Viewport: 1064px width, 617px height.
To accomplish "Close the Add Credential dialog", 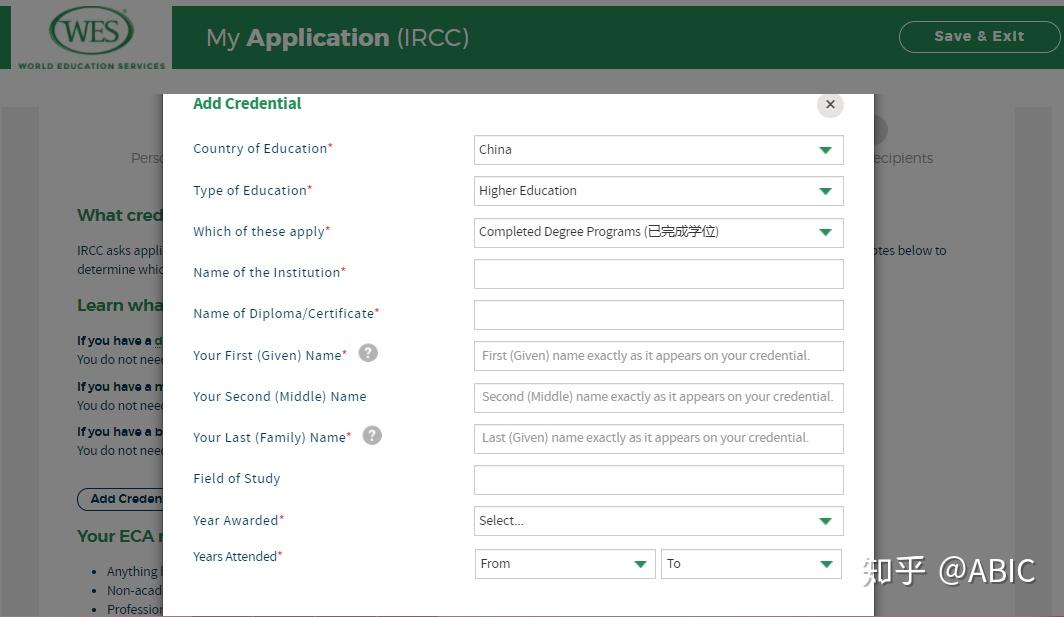I will point(830,105).
